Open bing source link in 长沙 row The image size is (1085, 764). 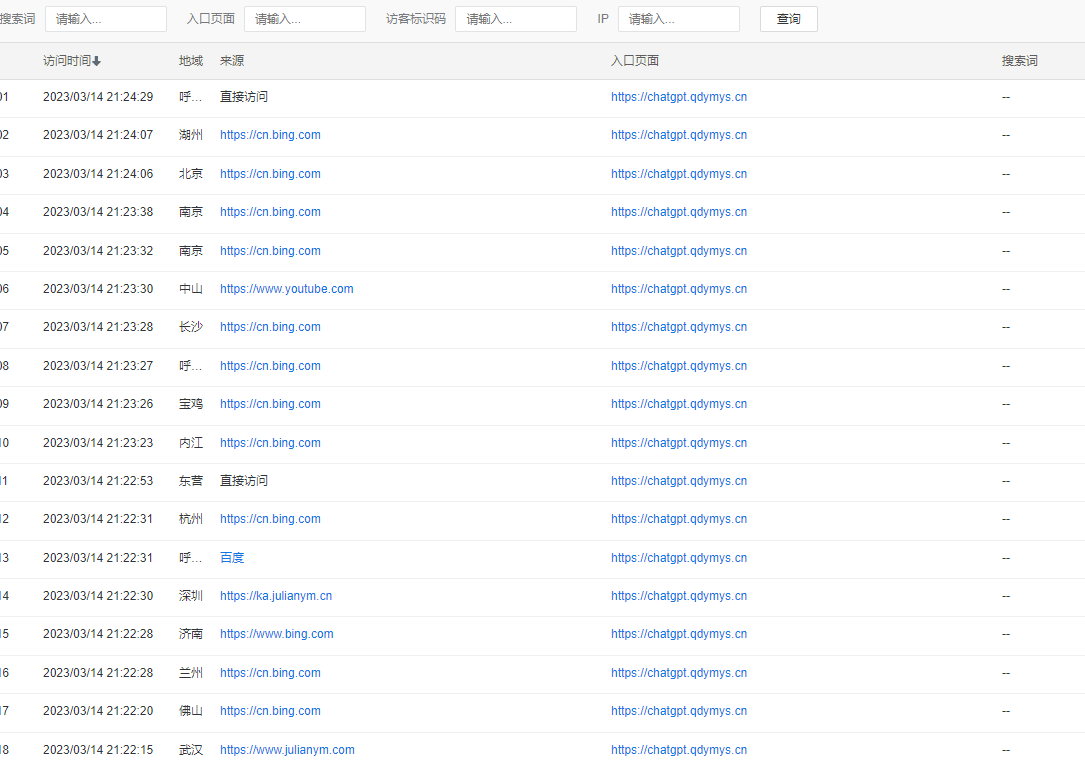(x=270, y=327)
